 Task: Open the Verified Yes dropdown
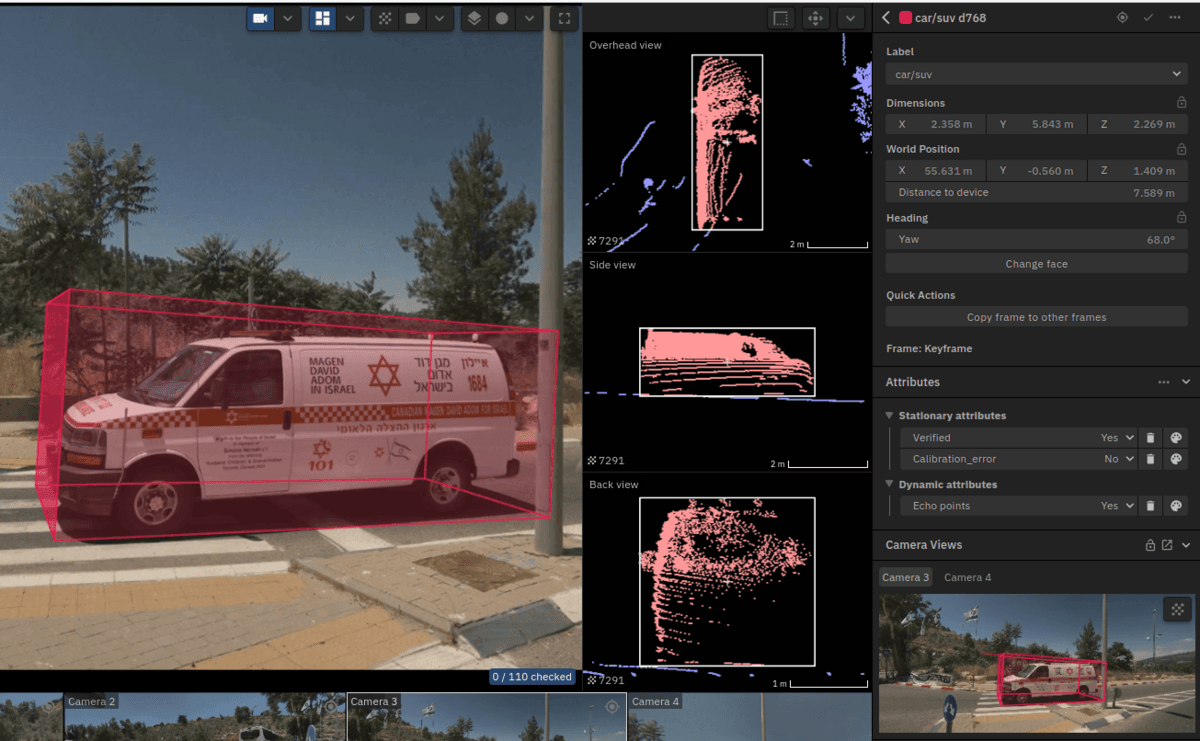pos(1118,437)
